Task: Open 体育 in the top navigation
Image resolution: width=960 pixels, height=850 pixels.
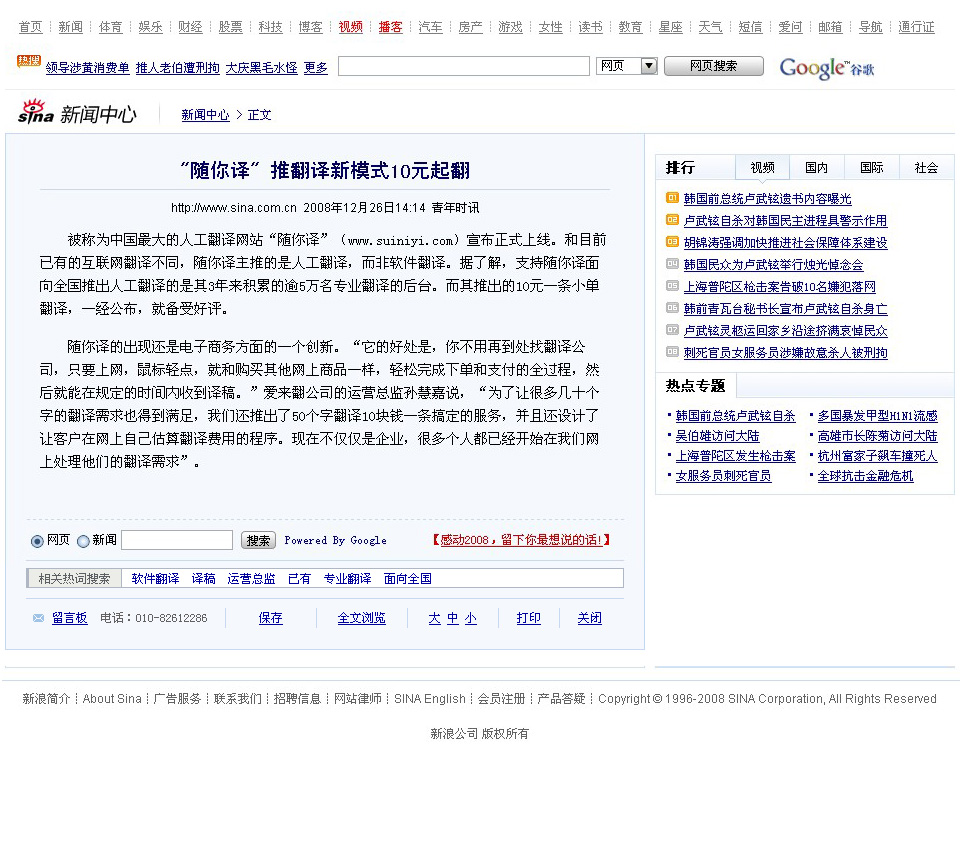Action: pos(110,27)
